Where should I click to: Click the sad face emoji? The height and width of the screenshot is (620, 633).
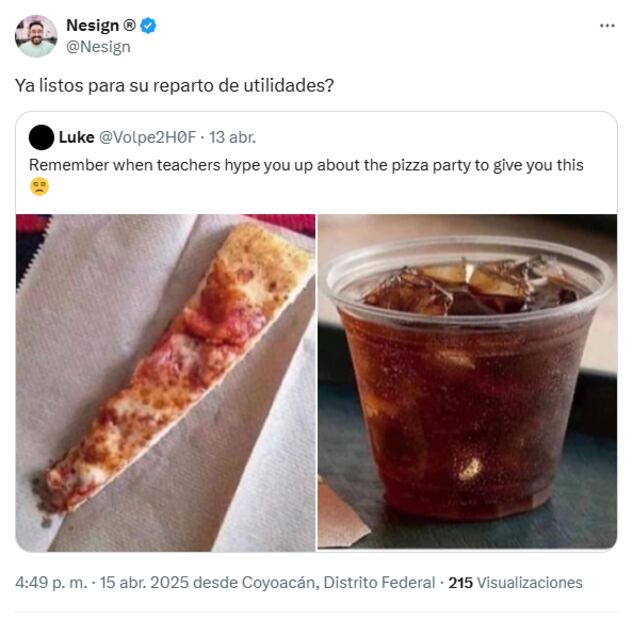(39, 186)
